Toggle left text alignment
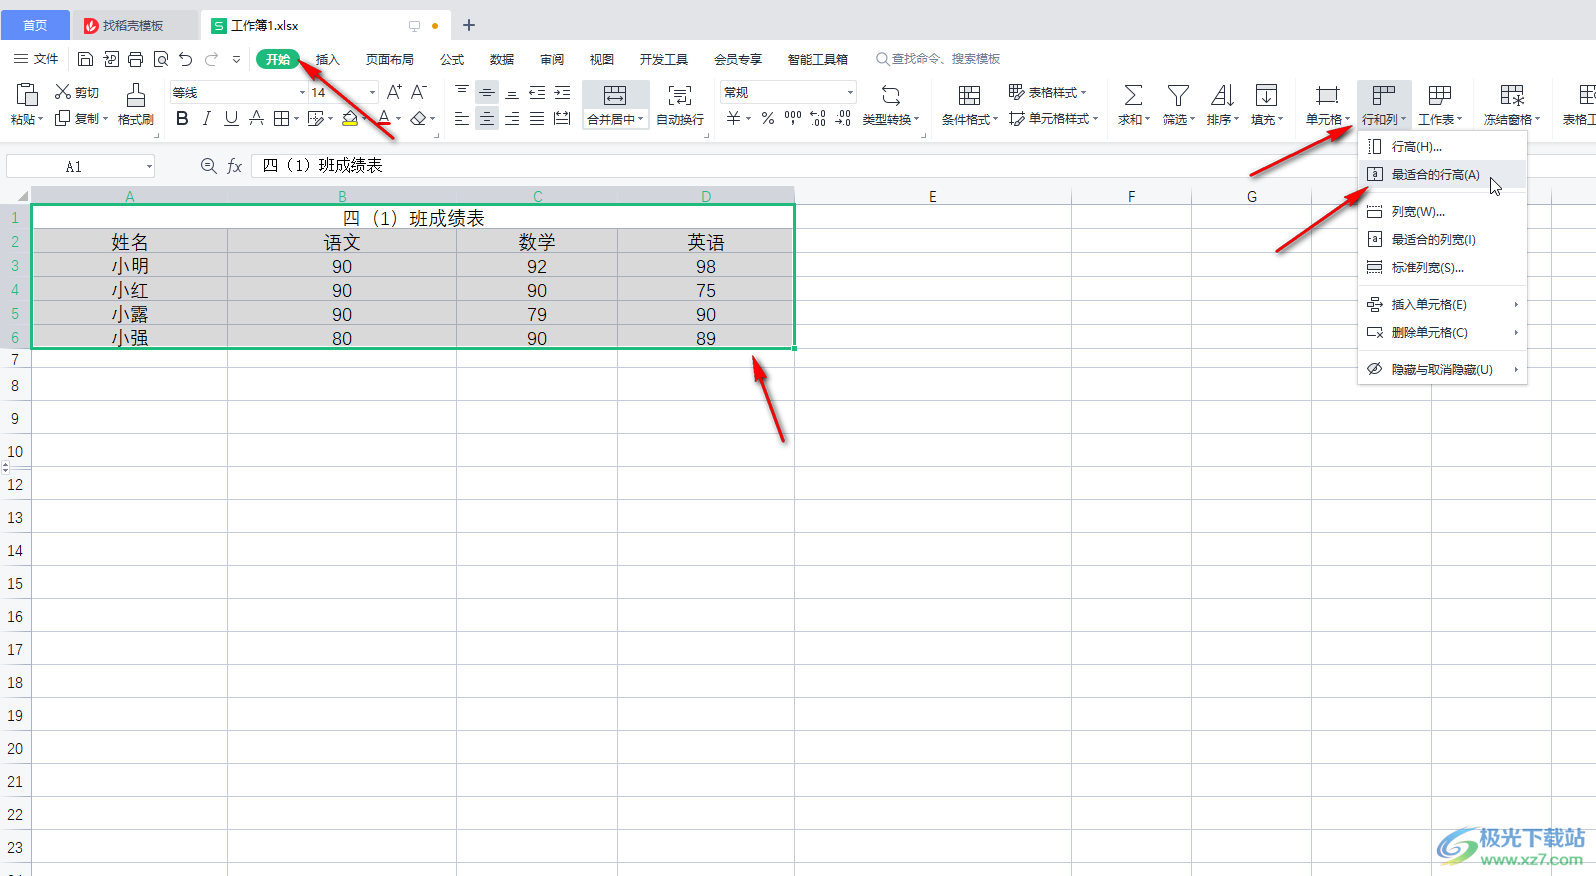This screenshot has height=876, width=1596. (462, 118)
